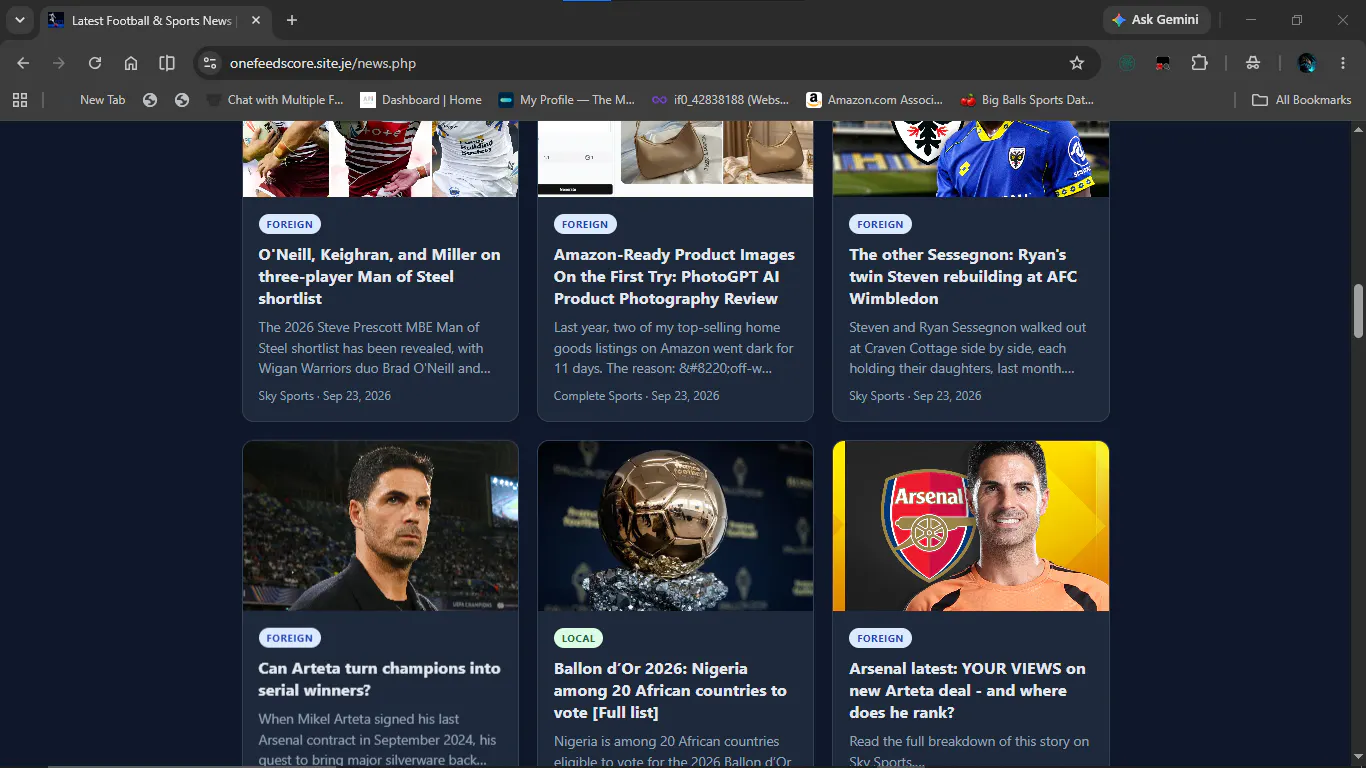Screen dimensions: 1366x768
Task: Click the Steve Prescott MBE excerpt text
Action: tap(375, 348)
